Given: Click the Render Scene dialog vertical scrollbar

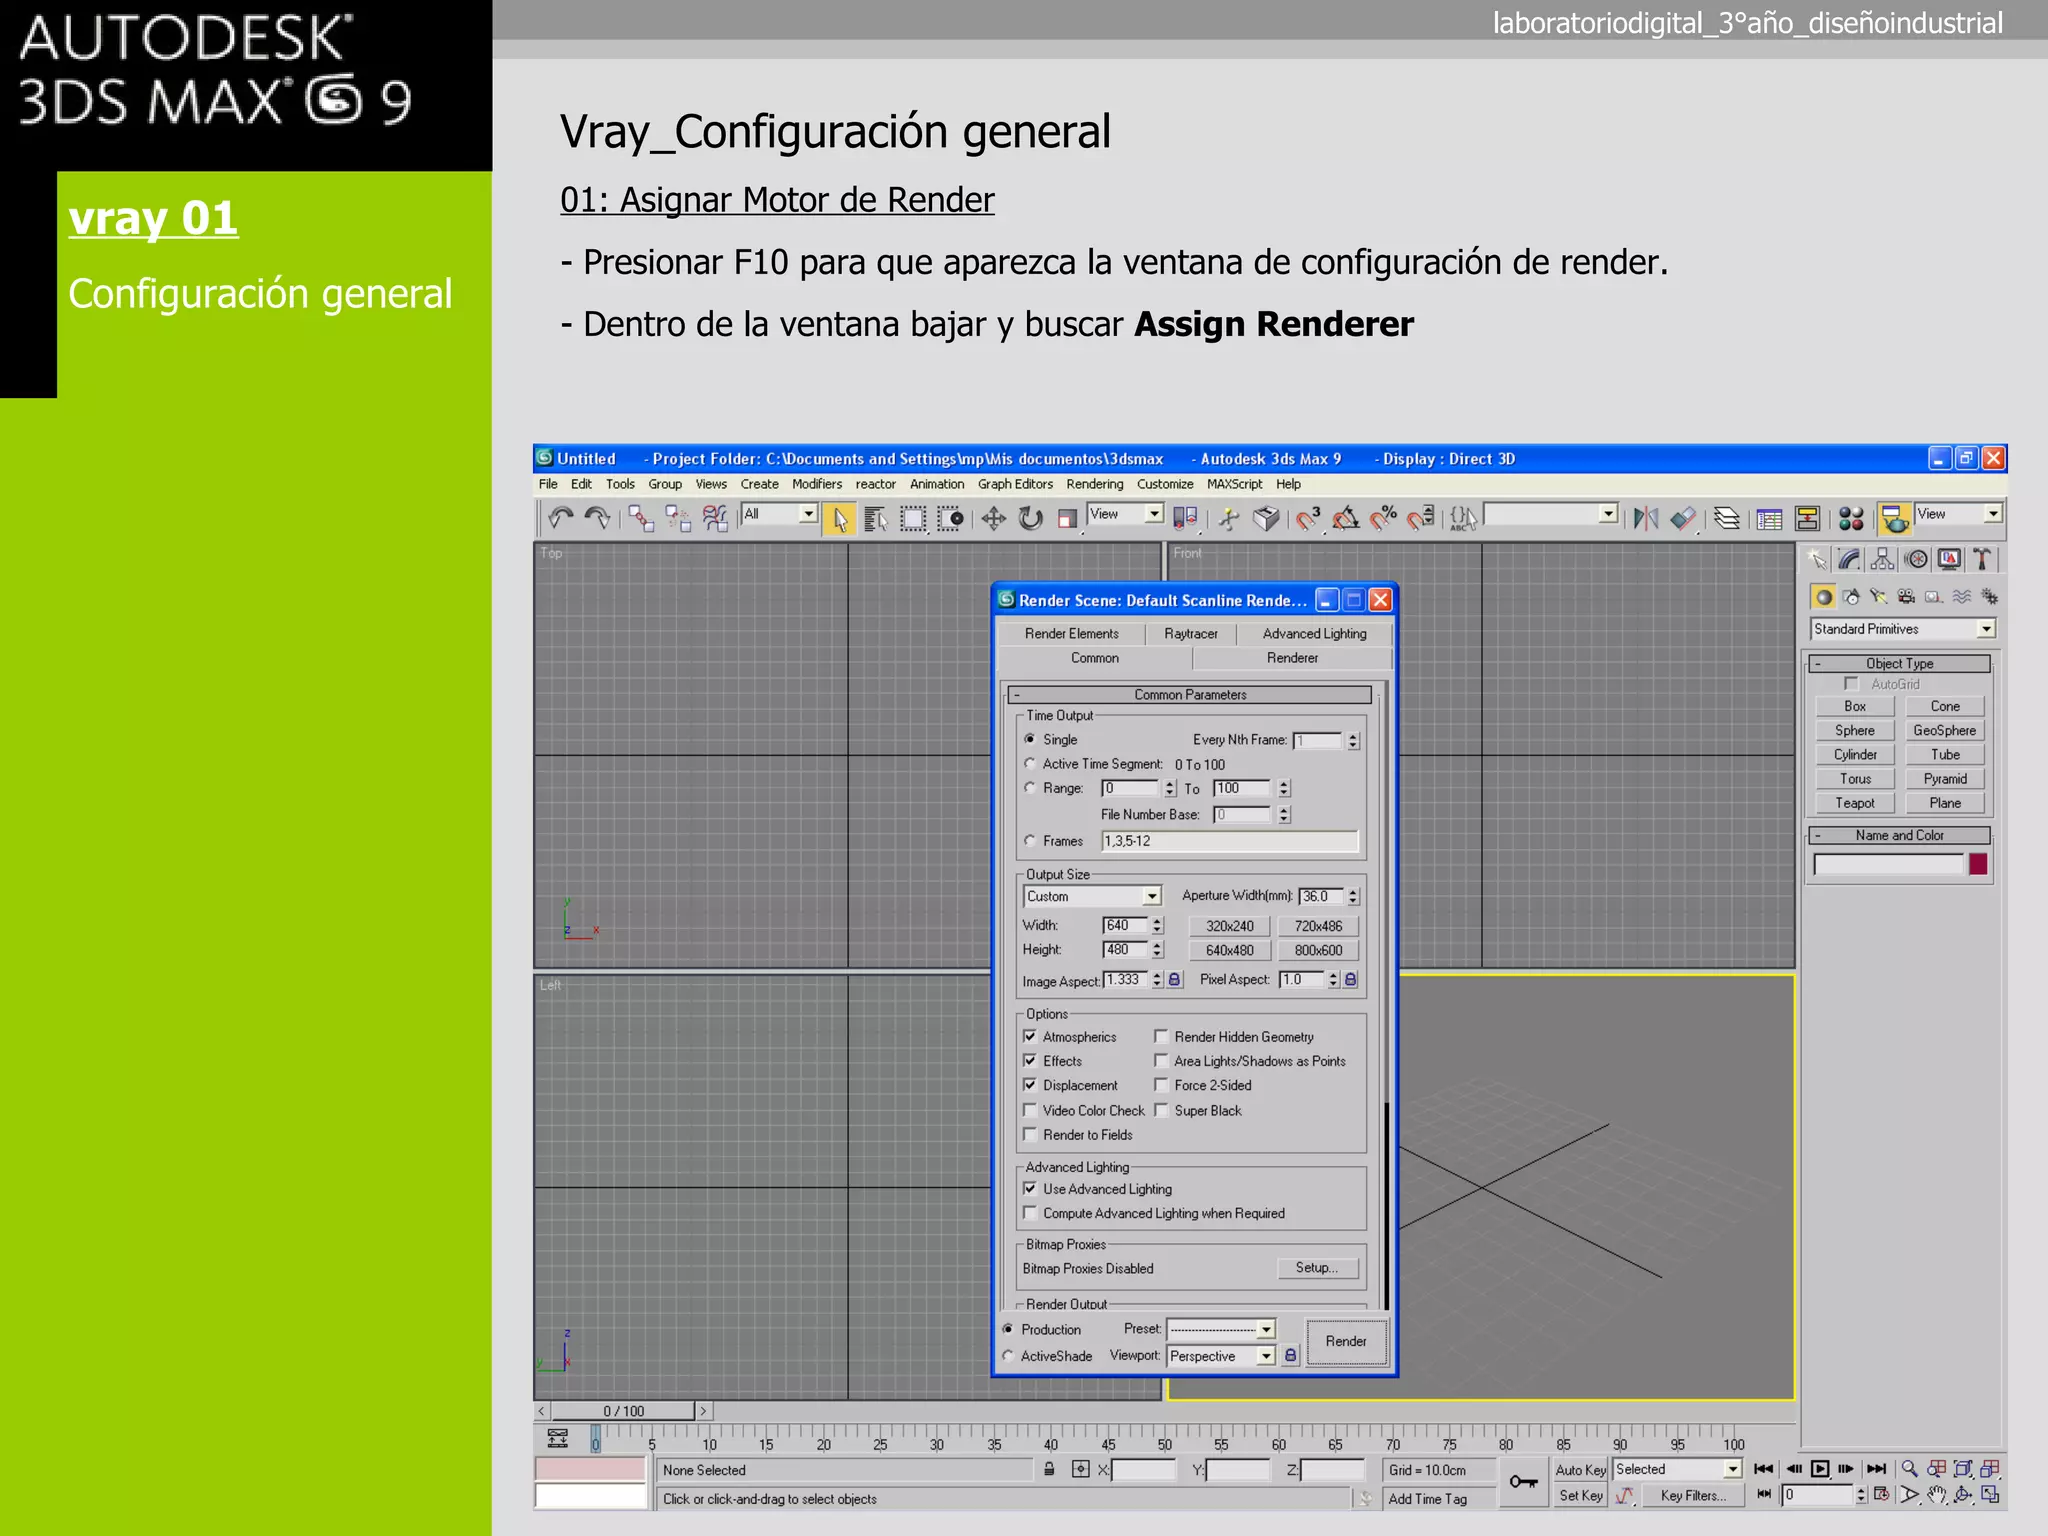Looking at the screenshot, I should coord(1385,995).
